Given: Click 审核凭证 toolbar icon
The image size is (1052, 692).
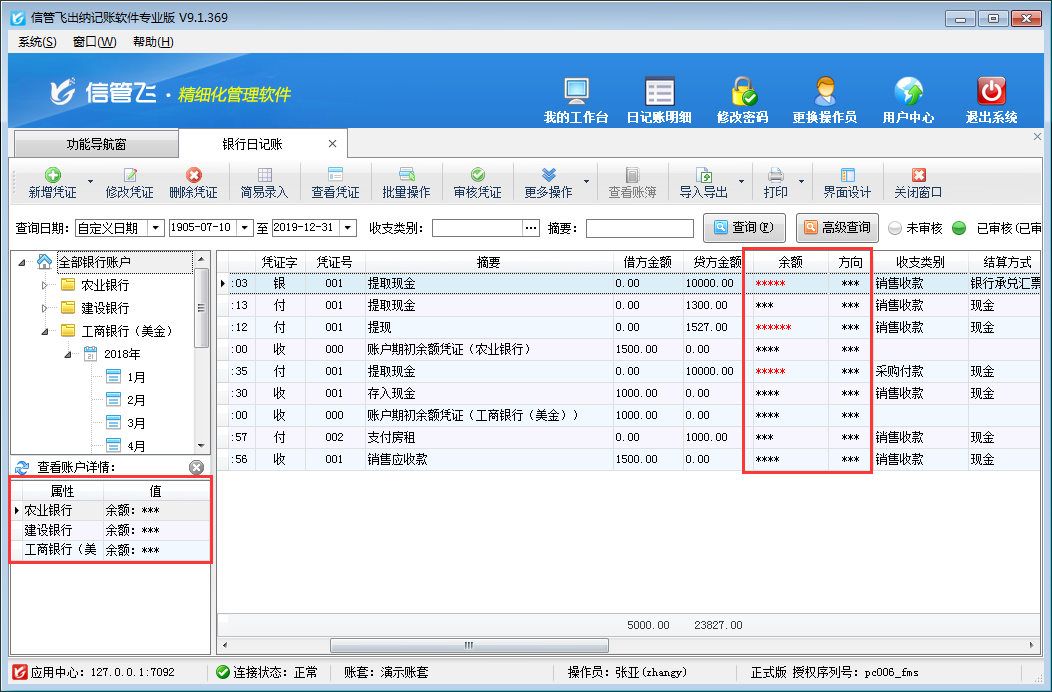Looking at the screenshot, I should pyautogui.click(x=478, y=183).
